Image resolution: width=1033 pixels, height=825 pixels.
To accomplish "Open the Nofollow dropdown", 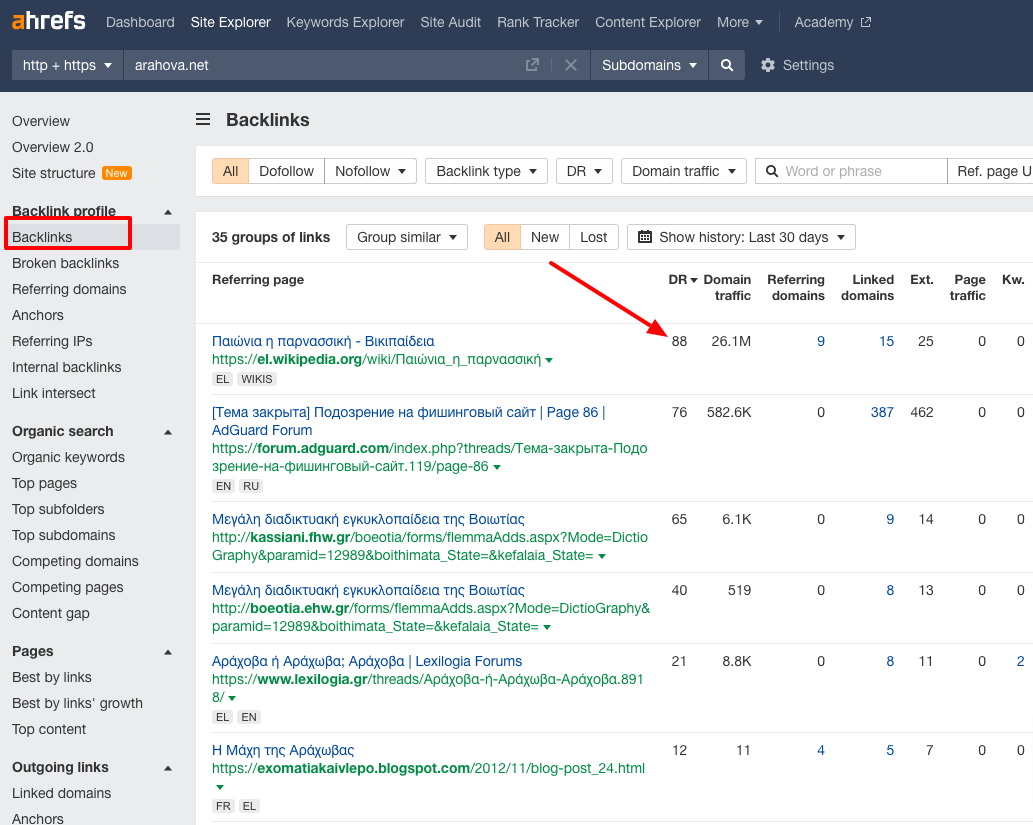I will tap(370, 171).
